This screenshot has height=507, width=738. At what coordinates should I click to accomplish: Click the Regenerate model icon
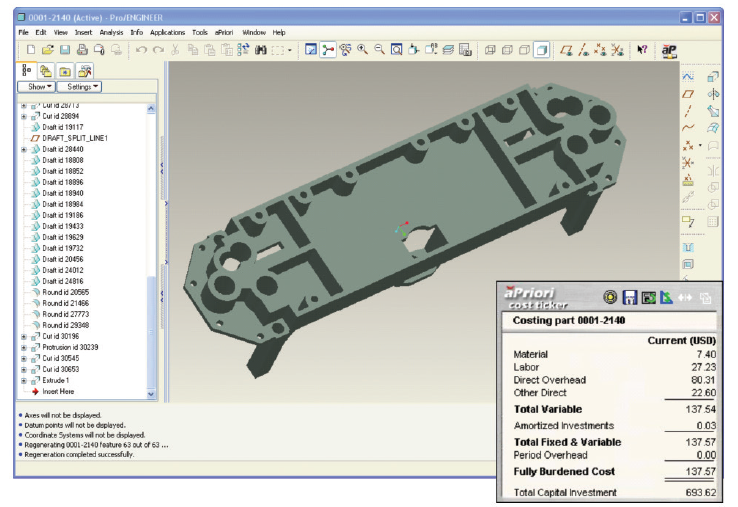243,49
